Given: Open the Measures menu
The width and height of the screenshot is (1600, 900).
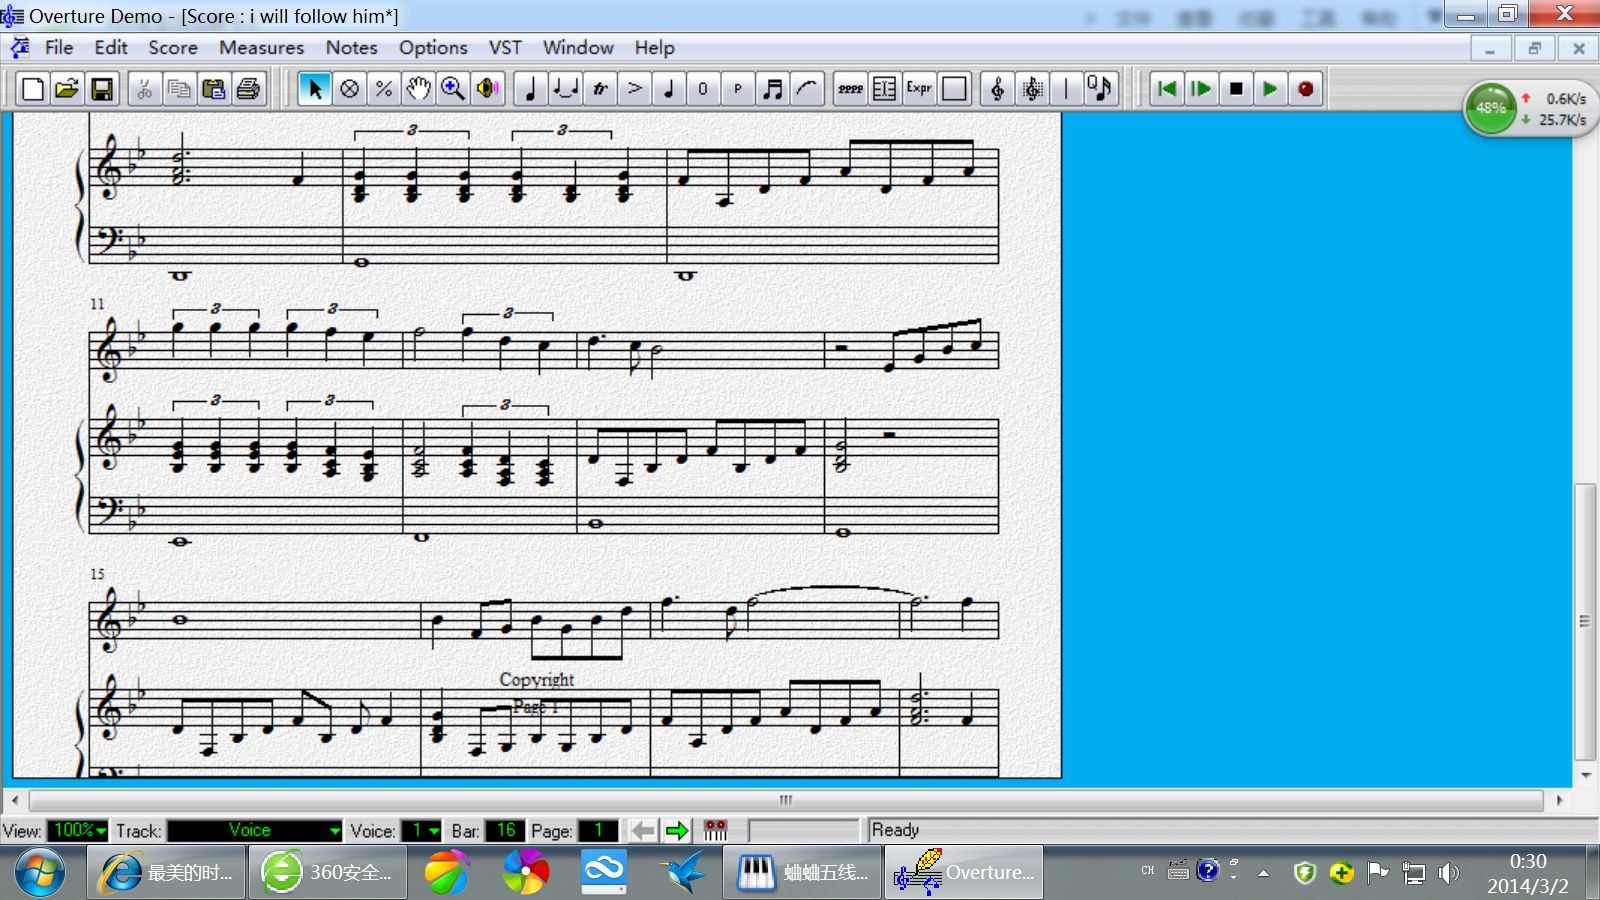Looking at the screenshot, I should pyautogui.click(x=261, y=47).
